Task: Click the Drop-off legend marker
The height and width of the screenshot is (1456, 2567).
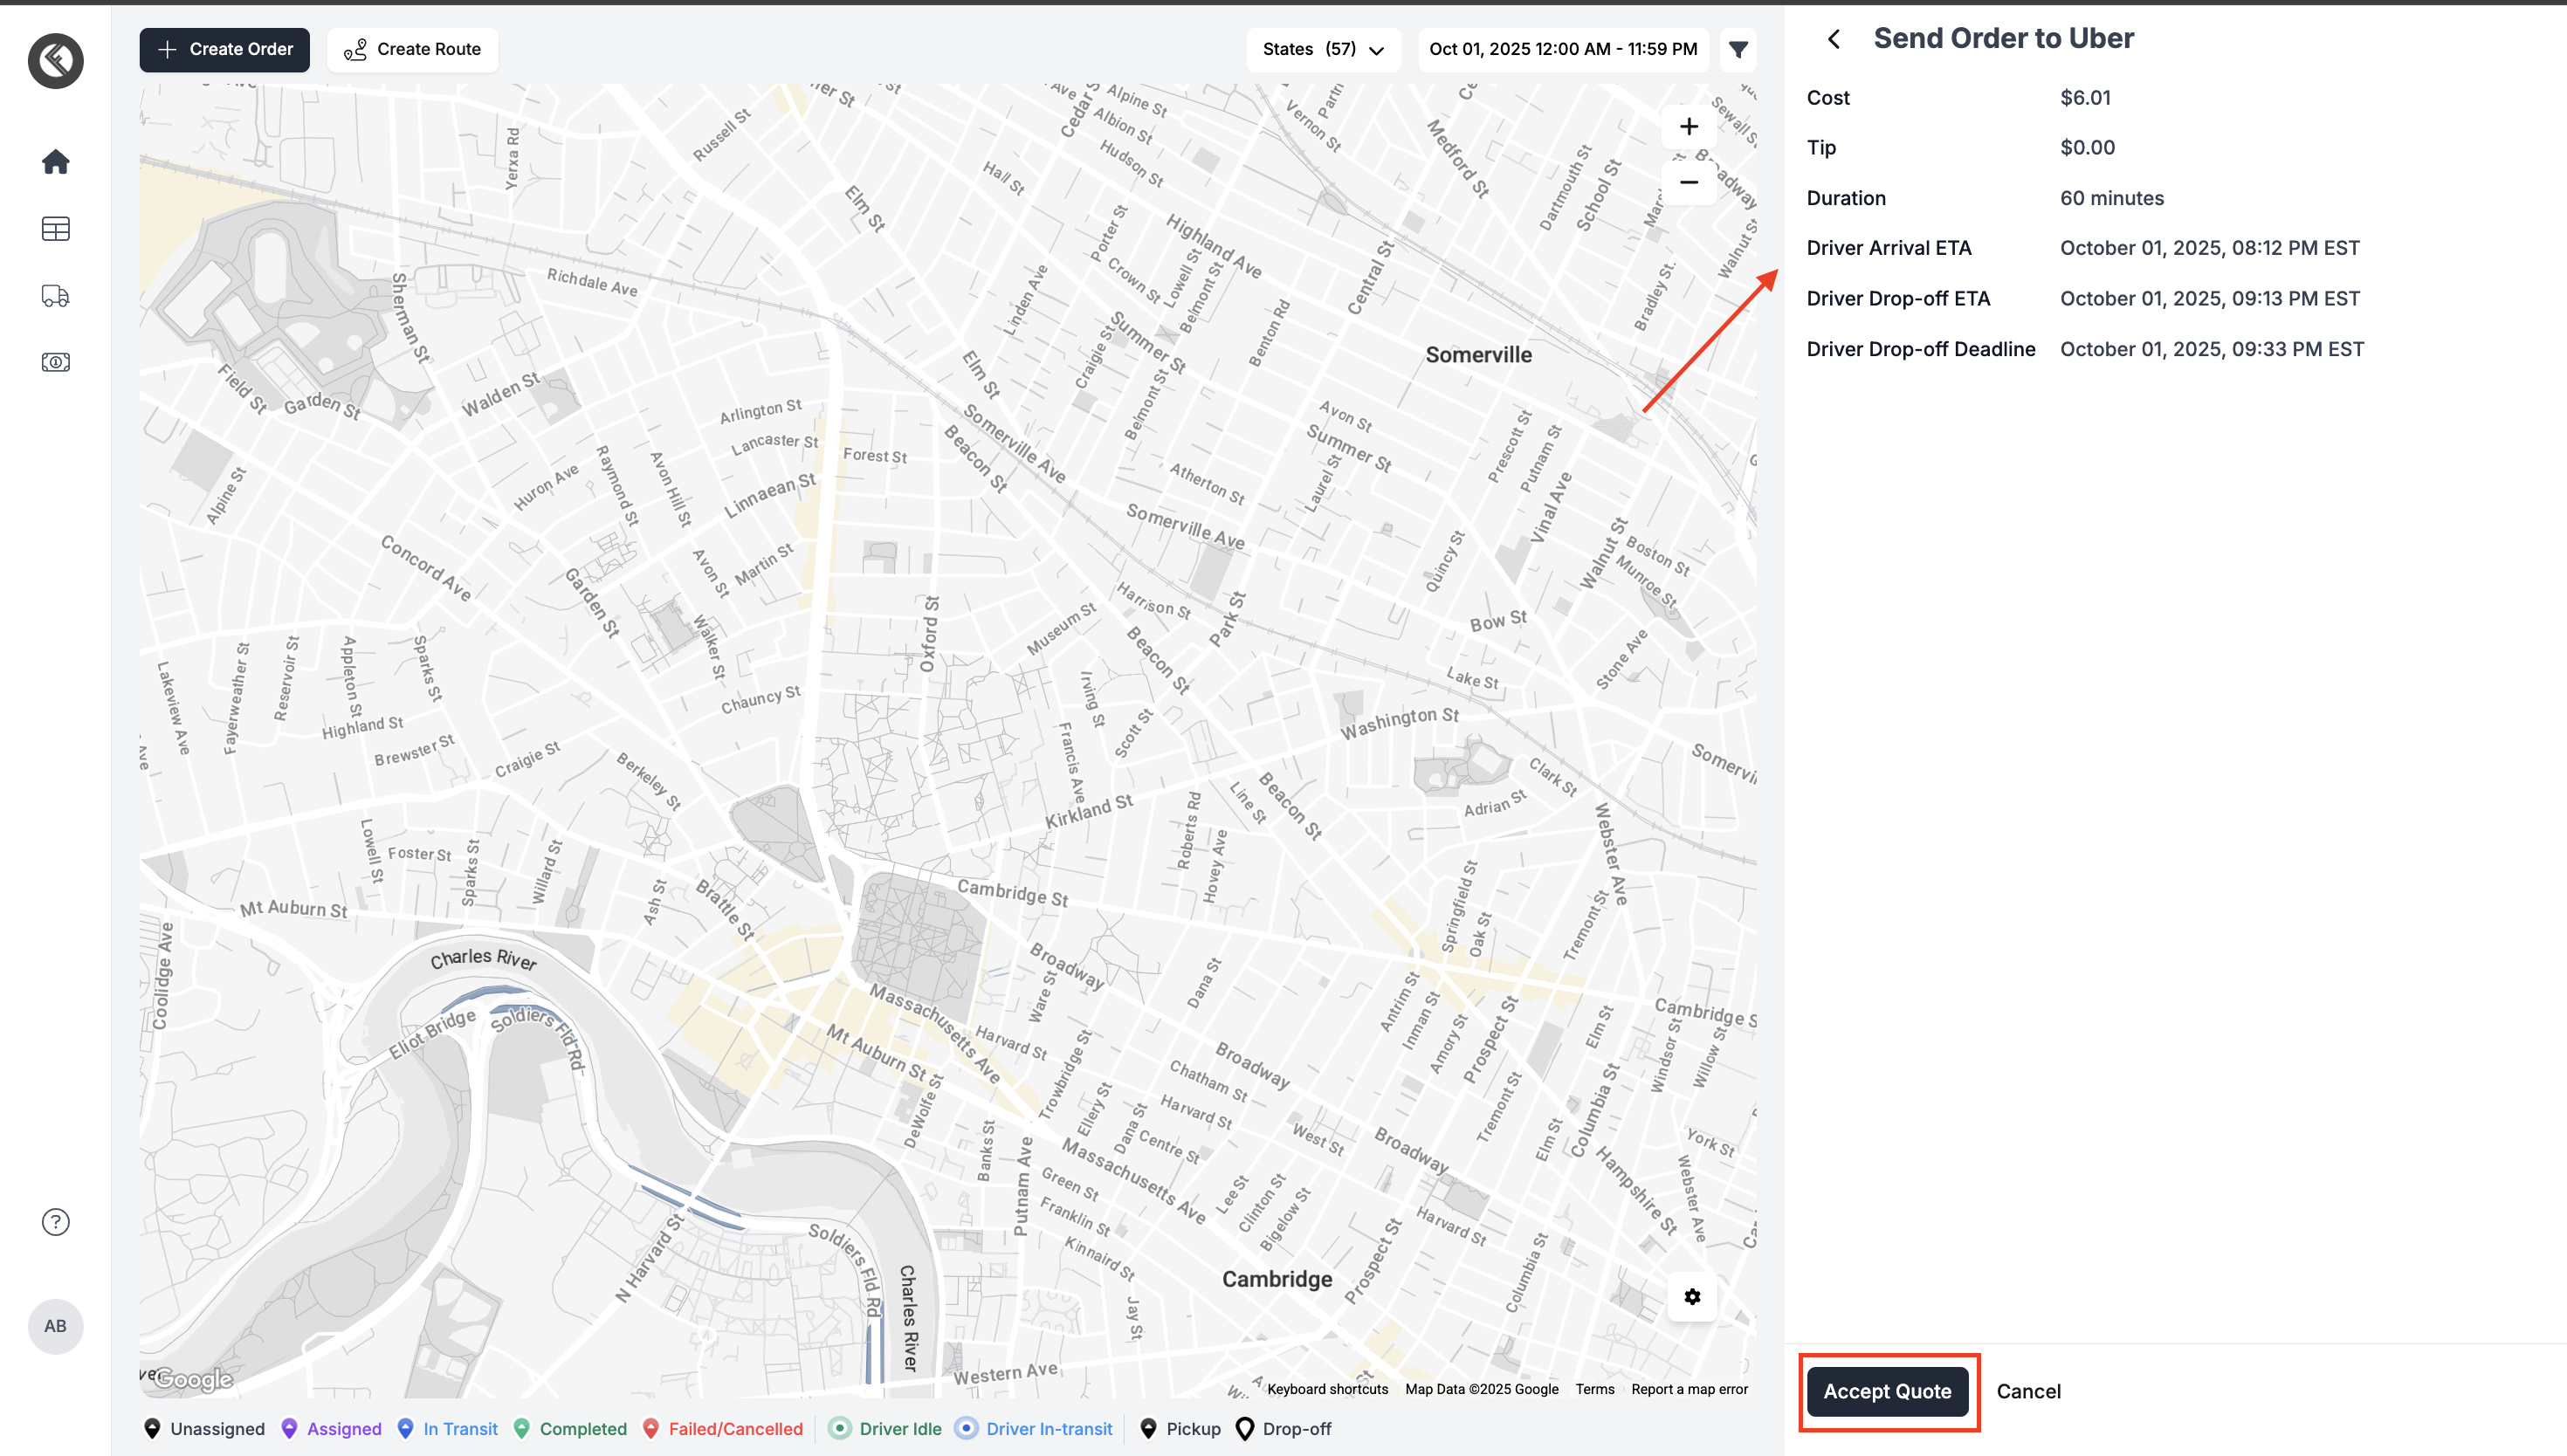Action: (x=1244, y=1428)
